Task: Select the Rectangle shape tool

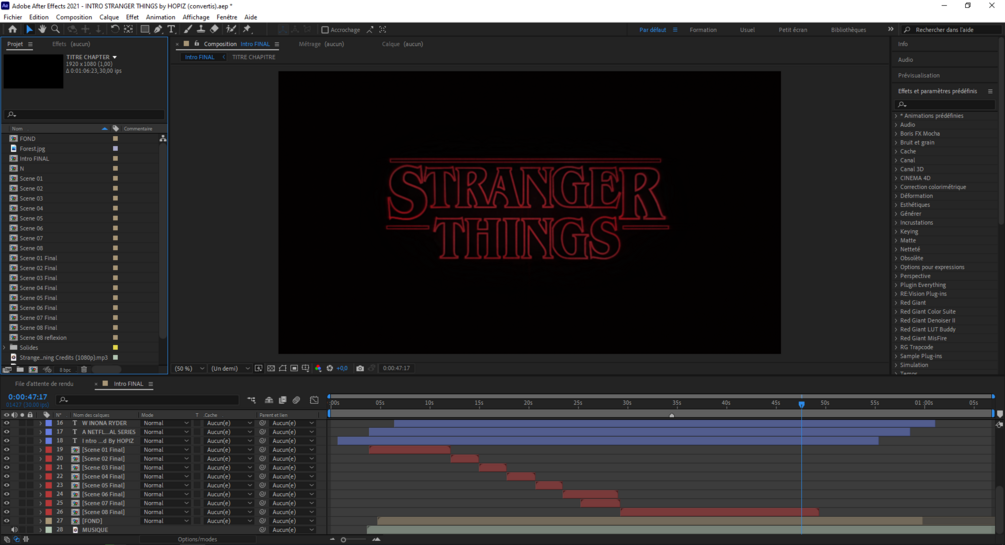Action: point(145,29)
